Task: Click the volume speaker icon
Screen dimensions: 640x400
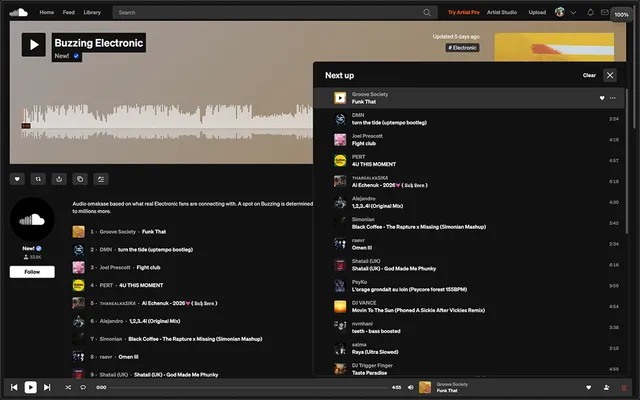Action: coord(411,387)
